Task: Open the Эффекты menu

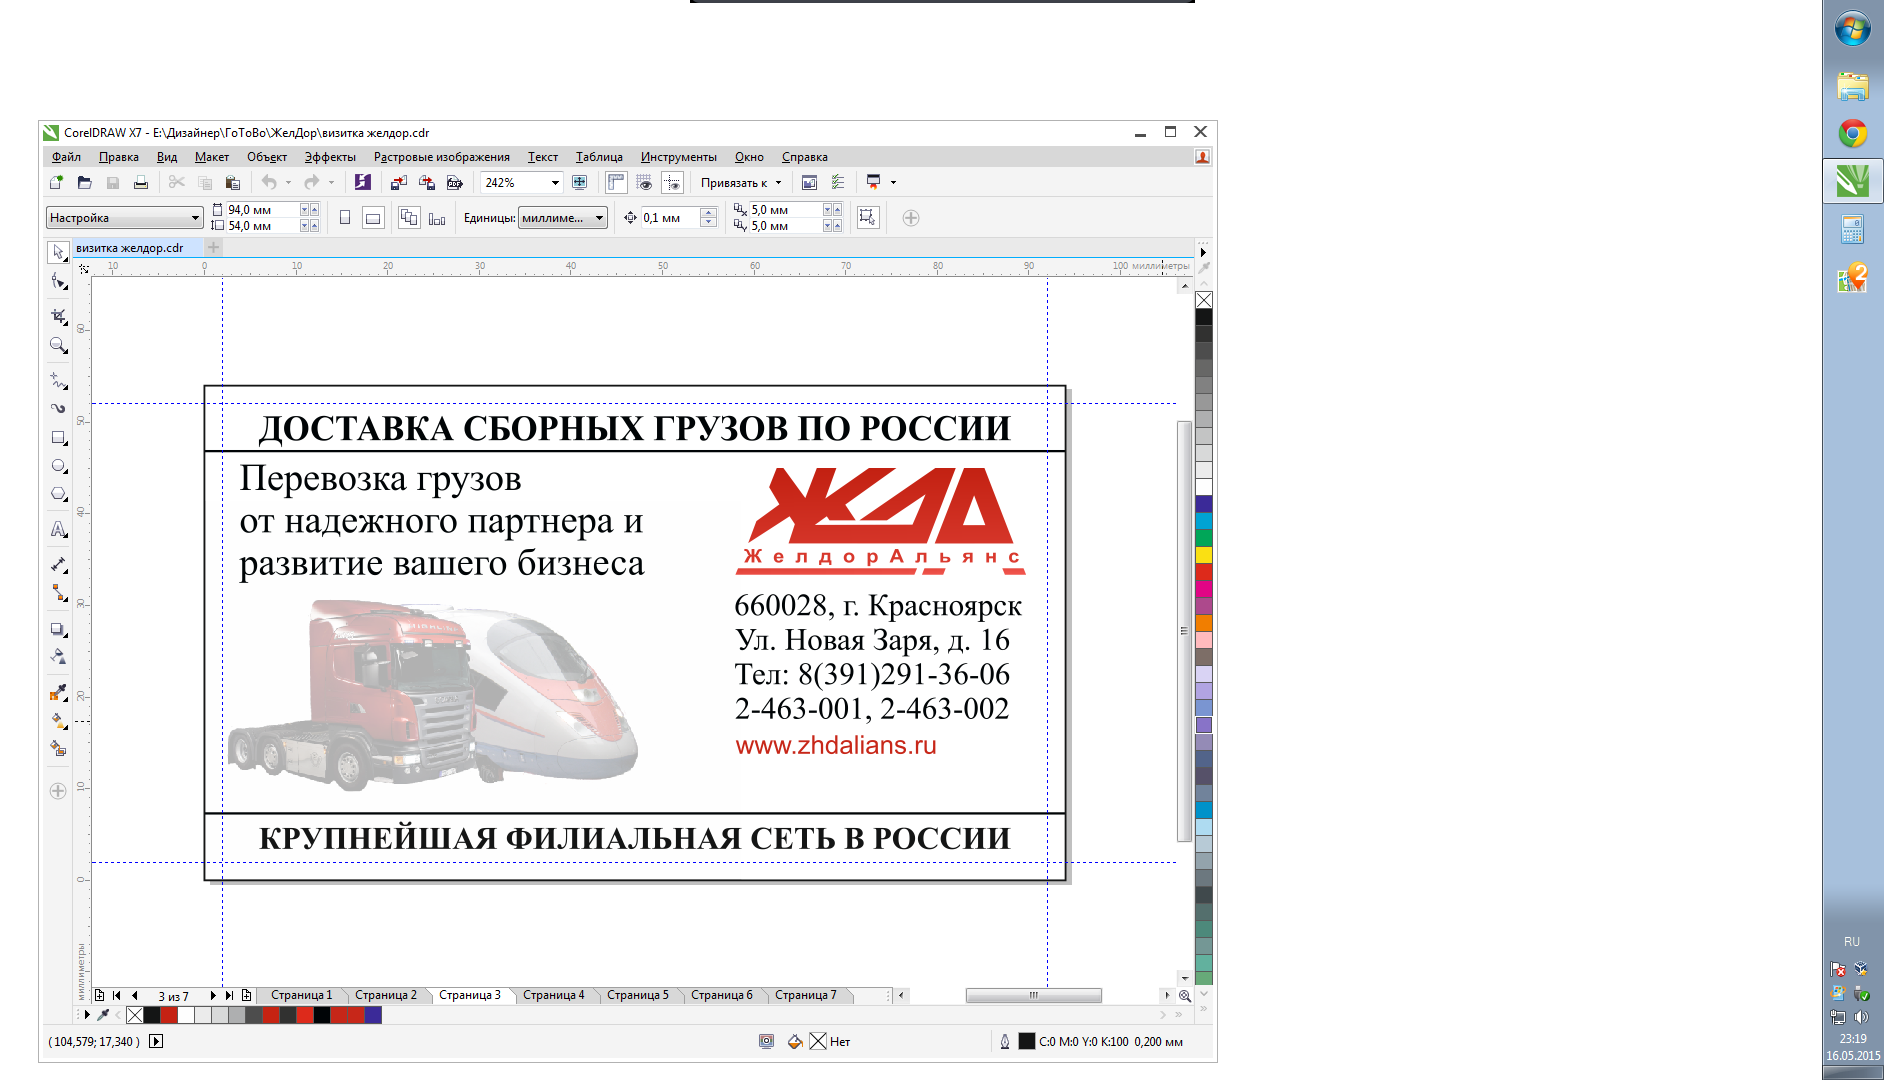Action: click(330, 157)
